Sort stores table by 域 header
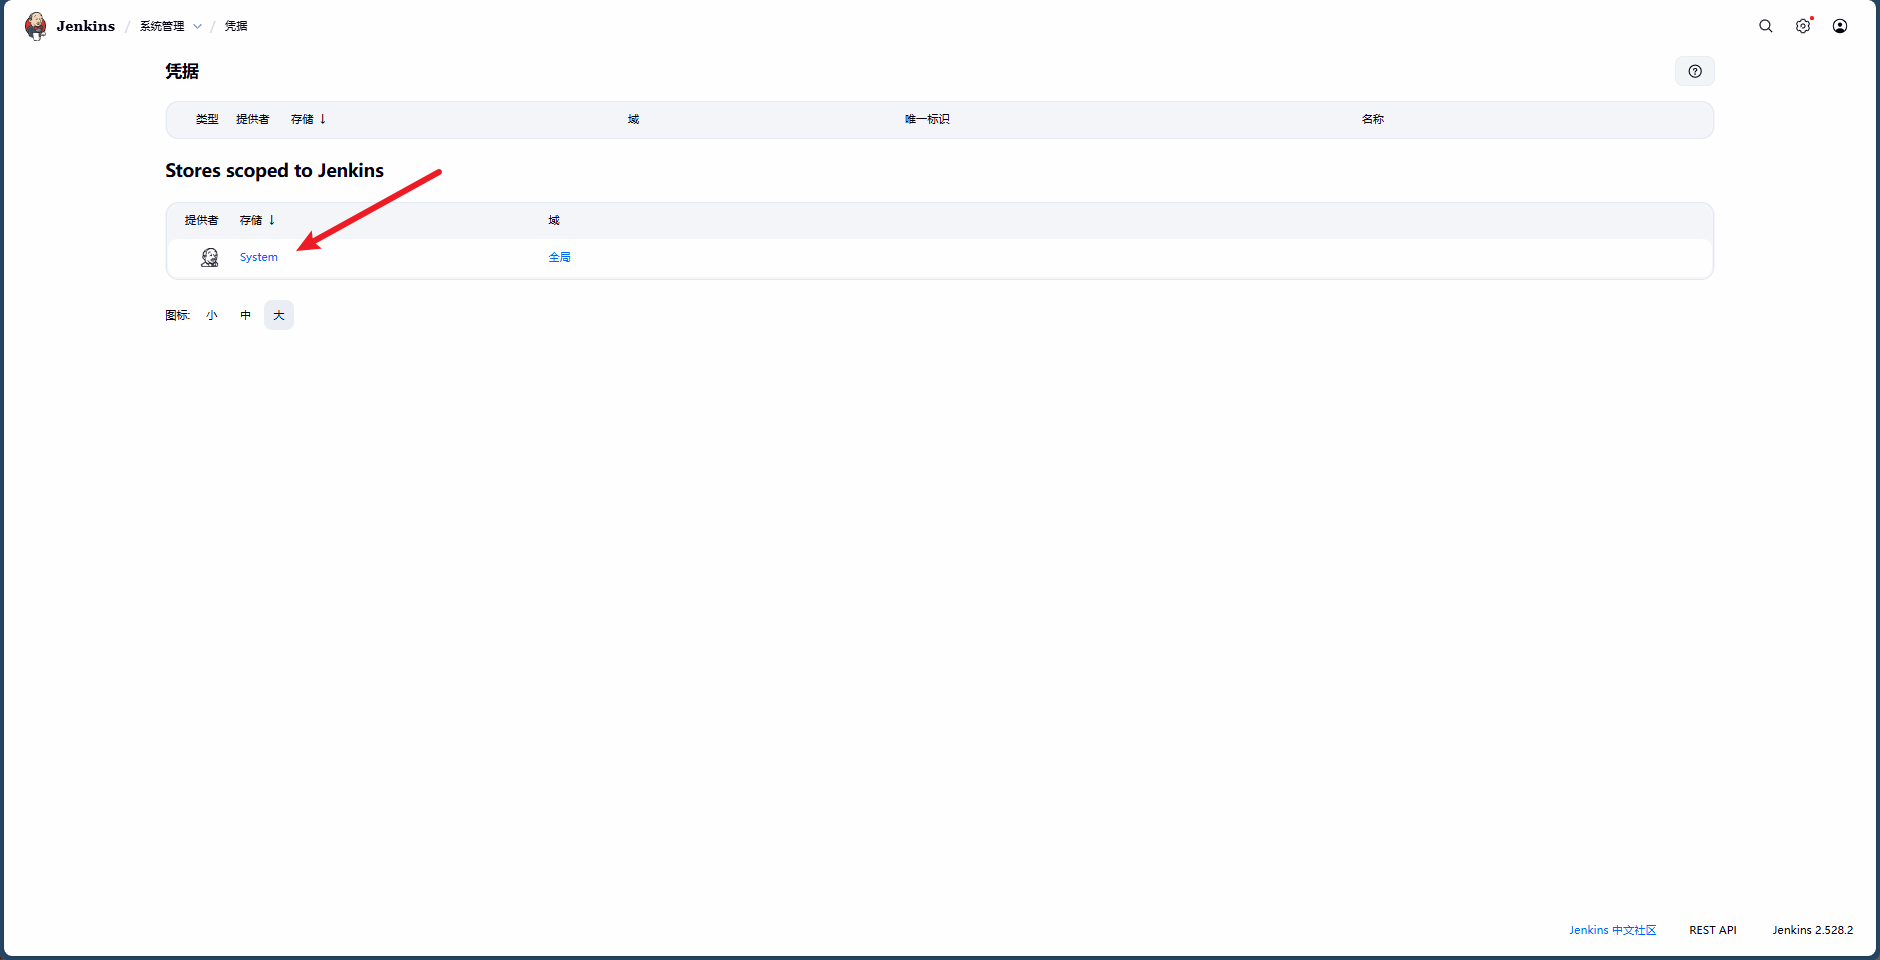Image resolution: width=1880 pixels, height=960 pixels. click(554, 220)
